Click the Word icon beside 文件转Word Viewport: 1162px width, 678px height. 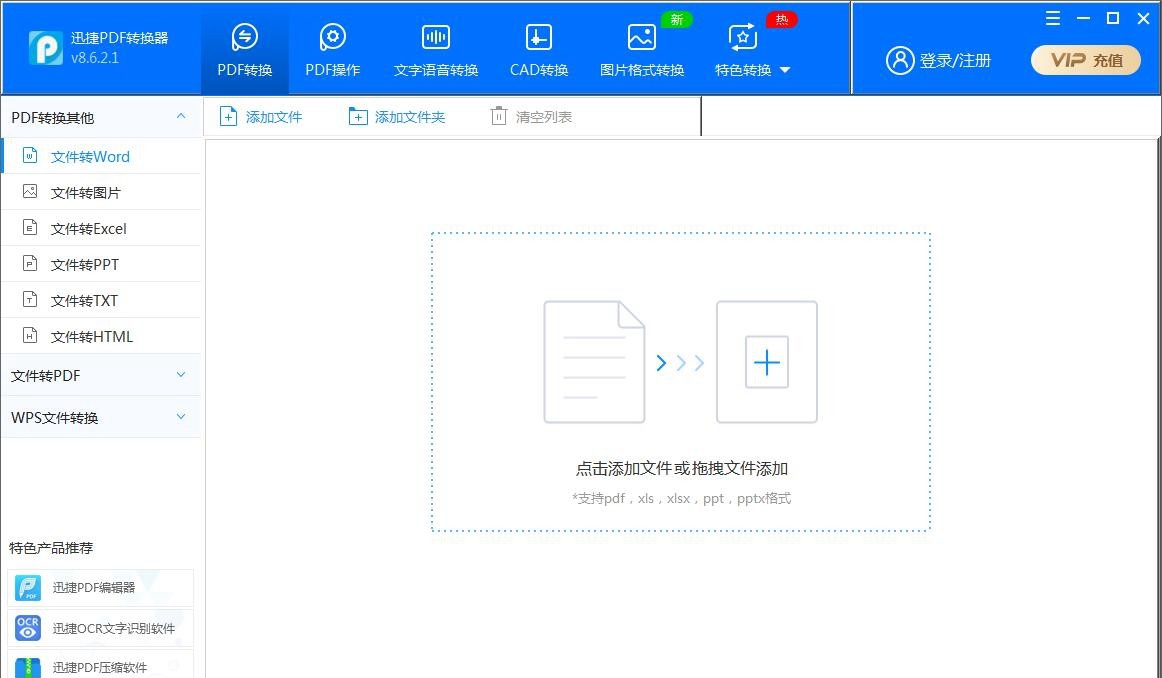[x=30, y=156]
